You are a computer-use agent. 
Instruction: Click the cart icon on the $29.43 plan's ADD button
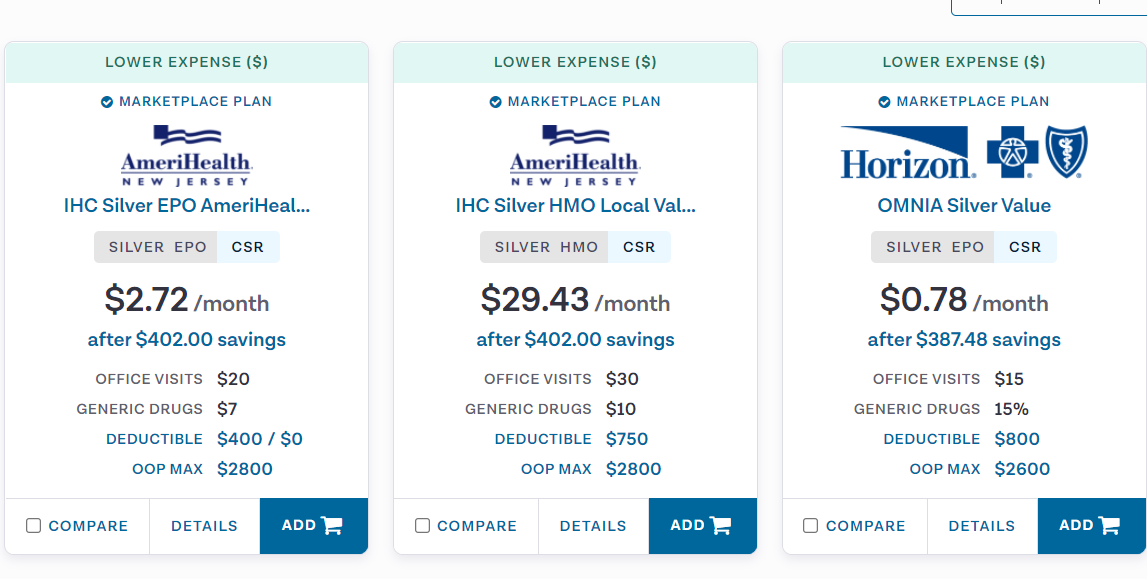tap(721, 525)
